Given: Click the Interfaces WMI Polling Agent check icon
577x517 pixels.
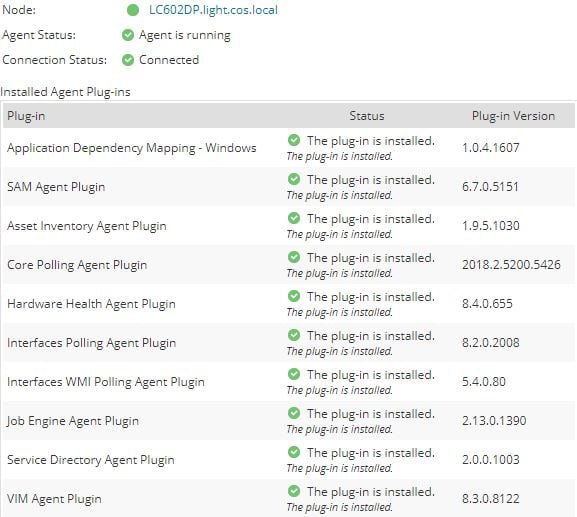Looking at the screenshot, I should 294,374.
